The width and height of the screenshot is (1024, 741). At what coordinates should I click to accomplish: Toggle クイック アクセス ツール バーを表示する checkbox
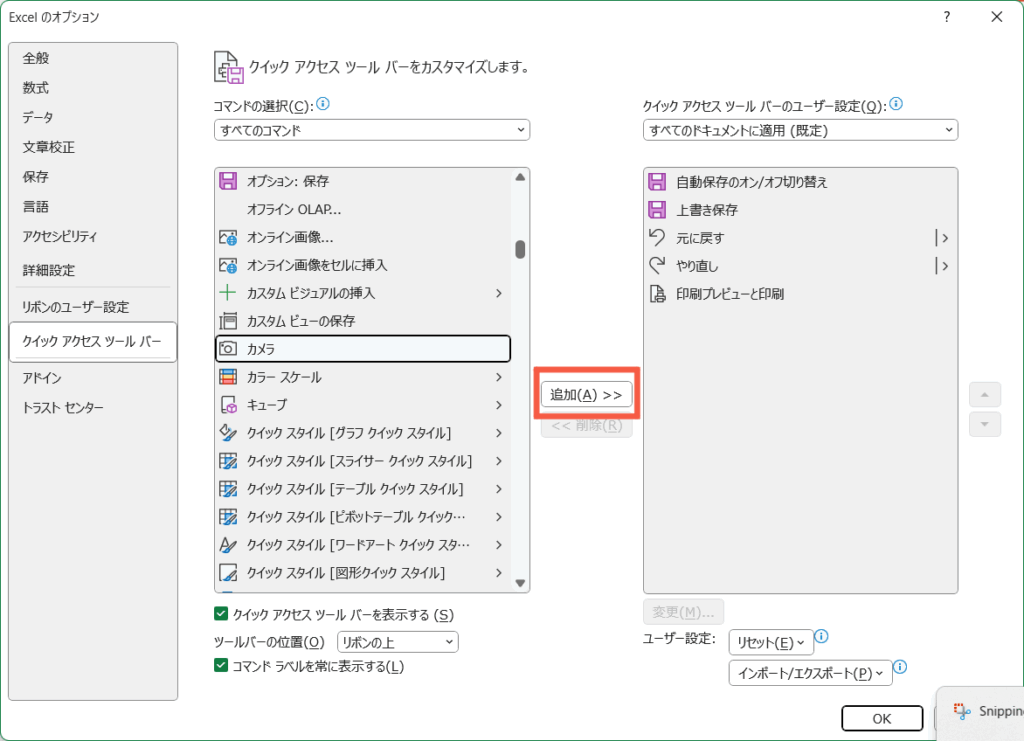pos(221,614)
